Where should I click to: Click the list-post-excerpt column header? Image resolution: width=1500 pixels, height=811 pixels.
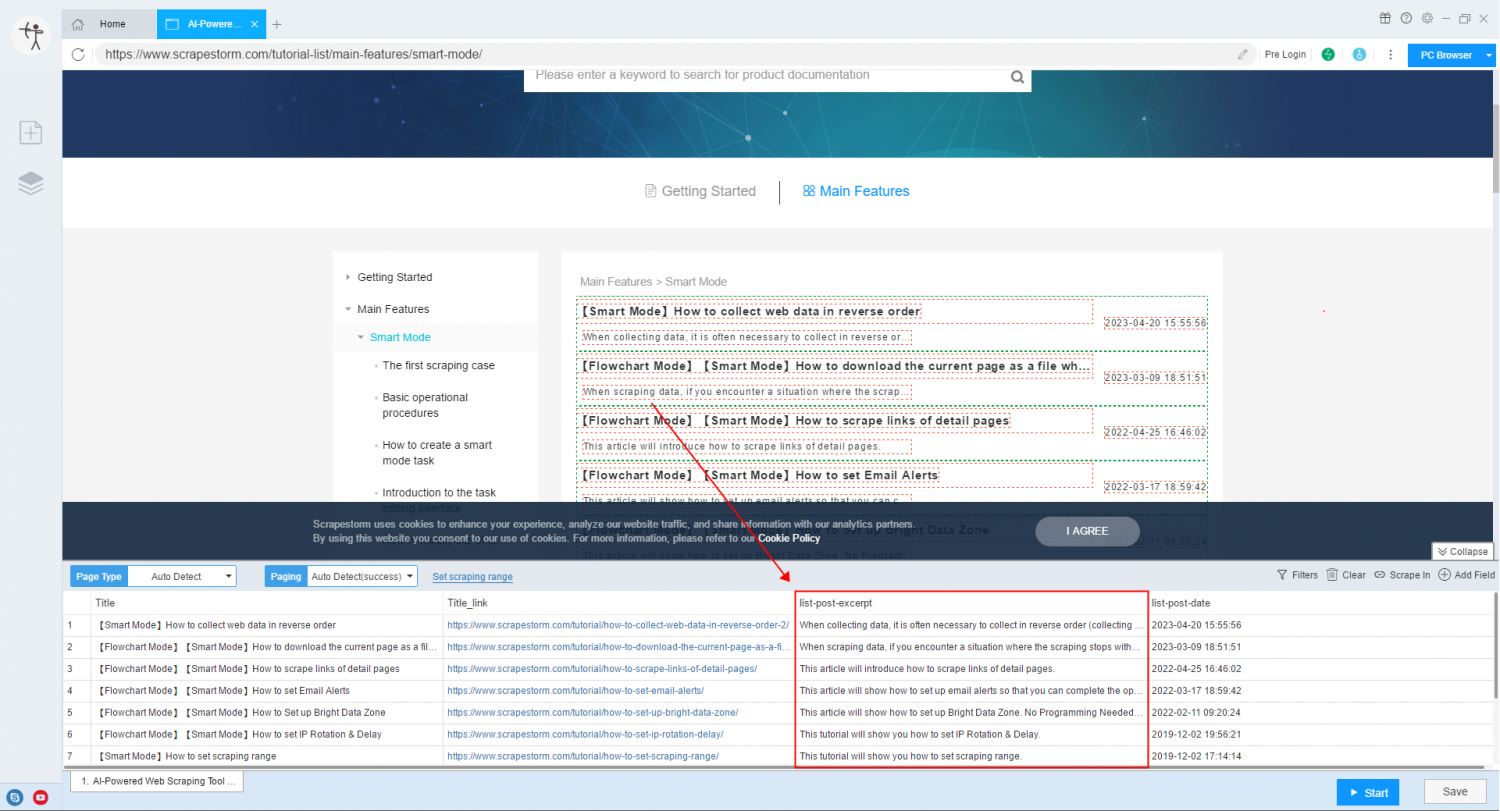[971, 603]
